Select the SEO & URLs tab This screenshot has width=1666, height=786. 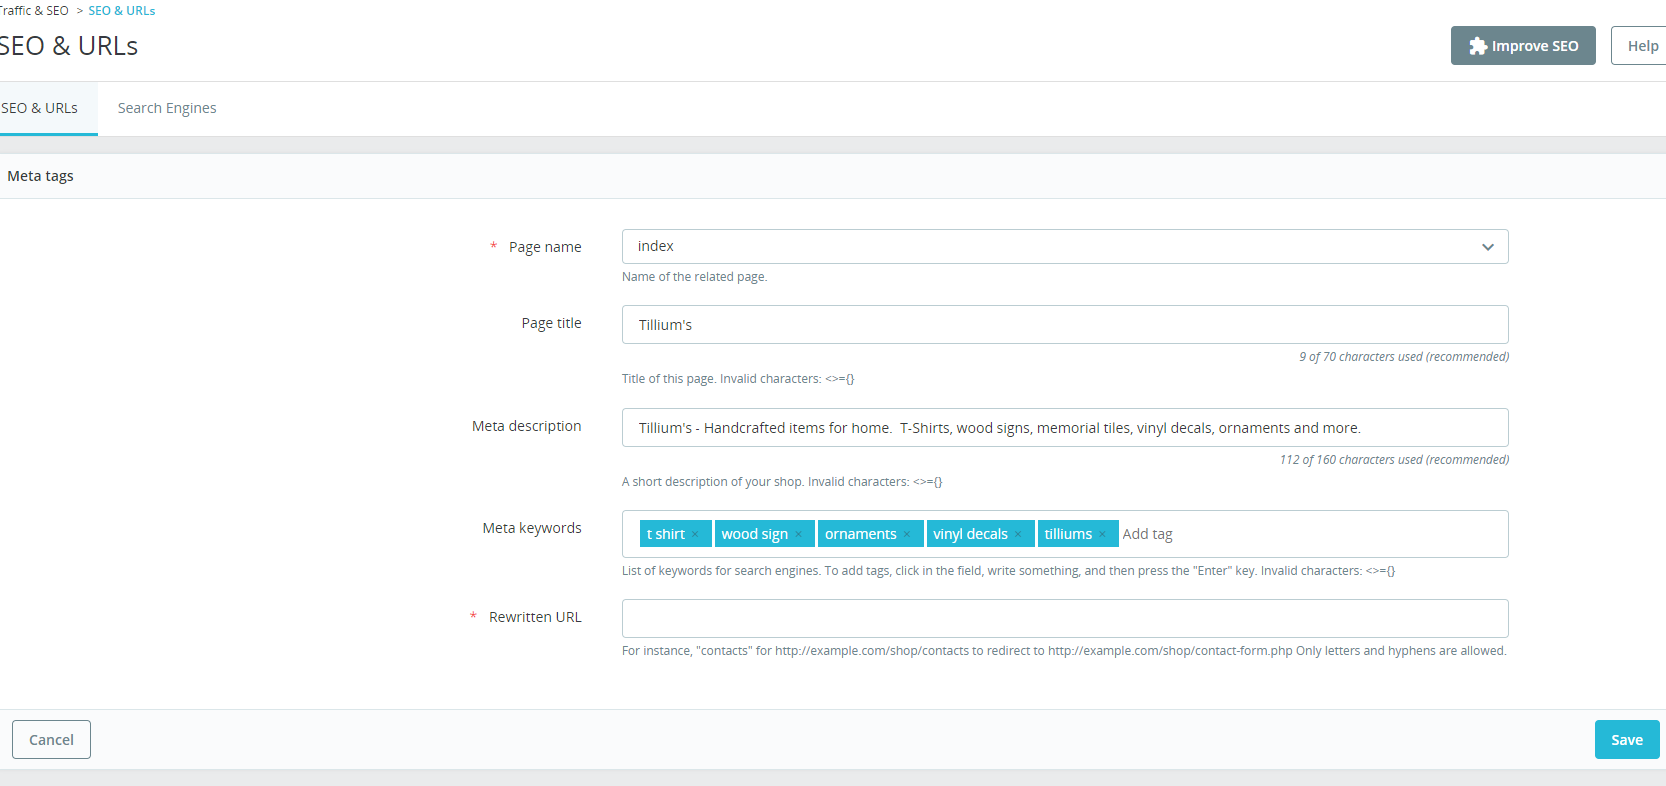(40, 108)
